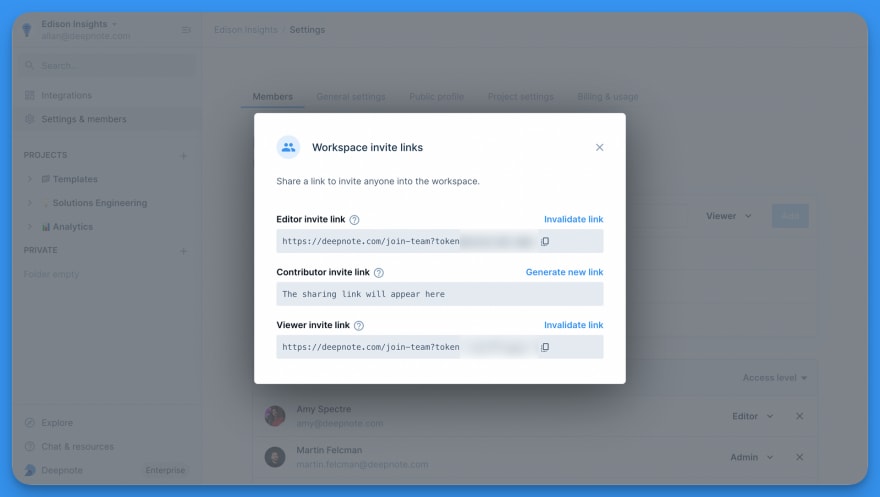
Task: Switch to the General settings tab
Action: [x=351, y=96]
